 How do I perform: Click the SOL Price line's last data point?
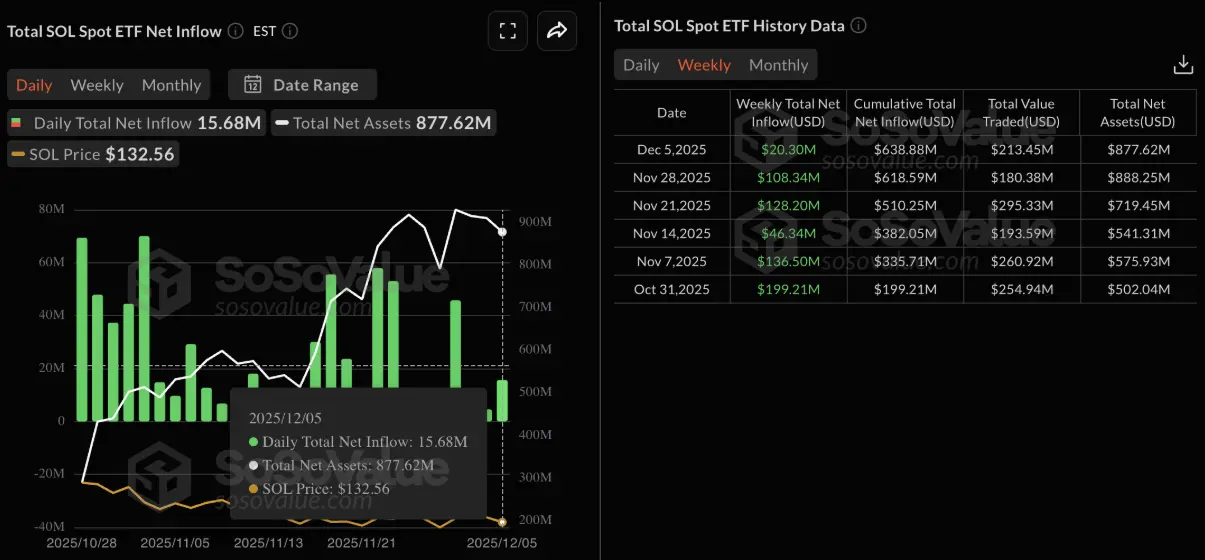point(502,522)
